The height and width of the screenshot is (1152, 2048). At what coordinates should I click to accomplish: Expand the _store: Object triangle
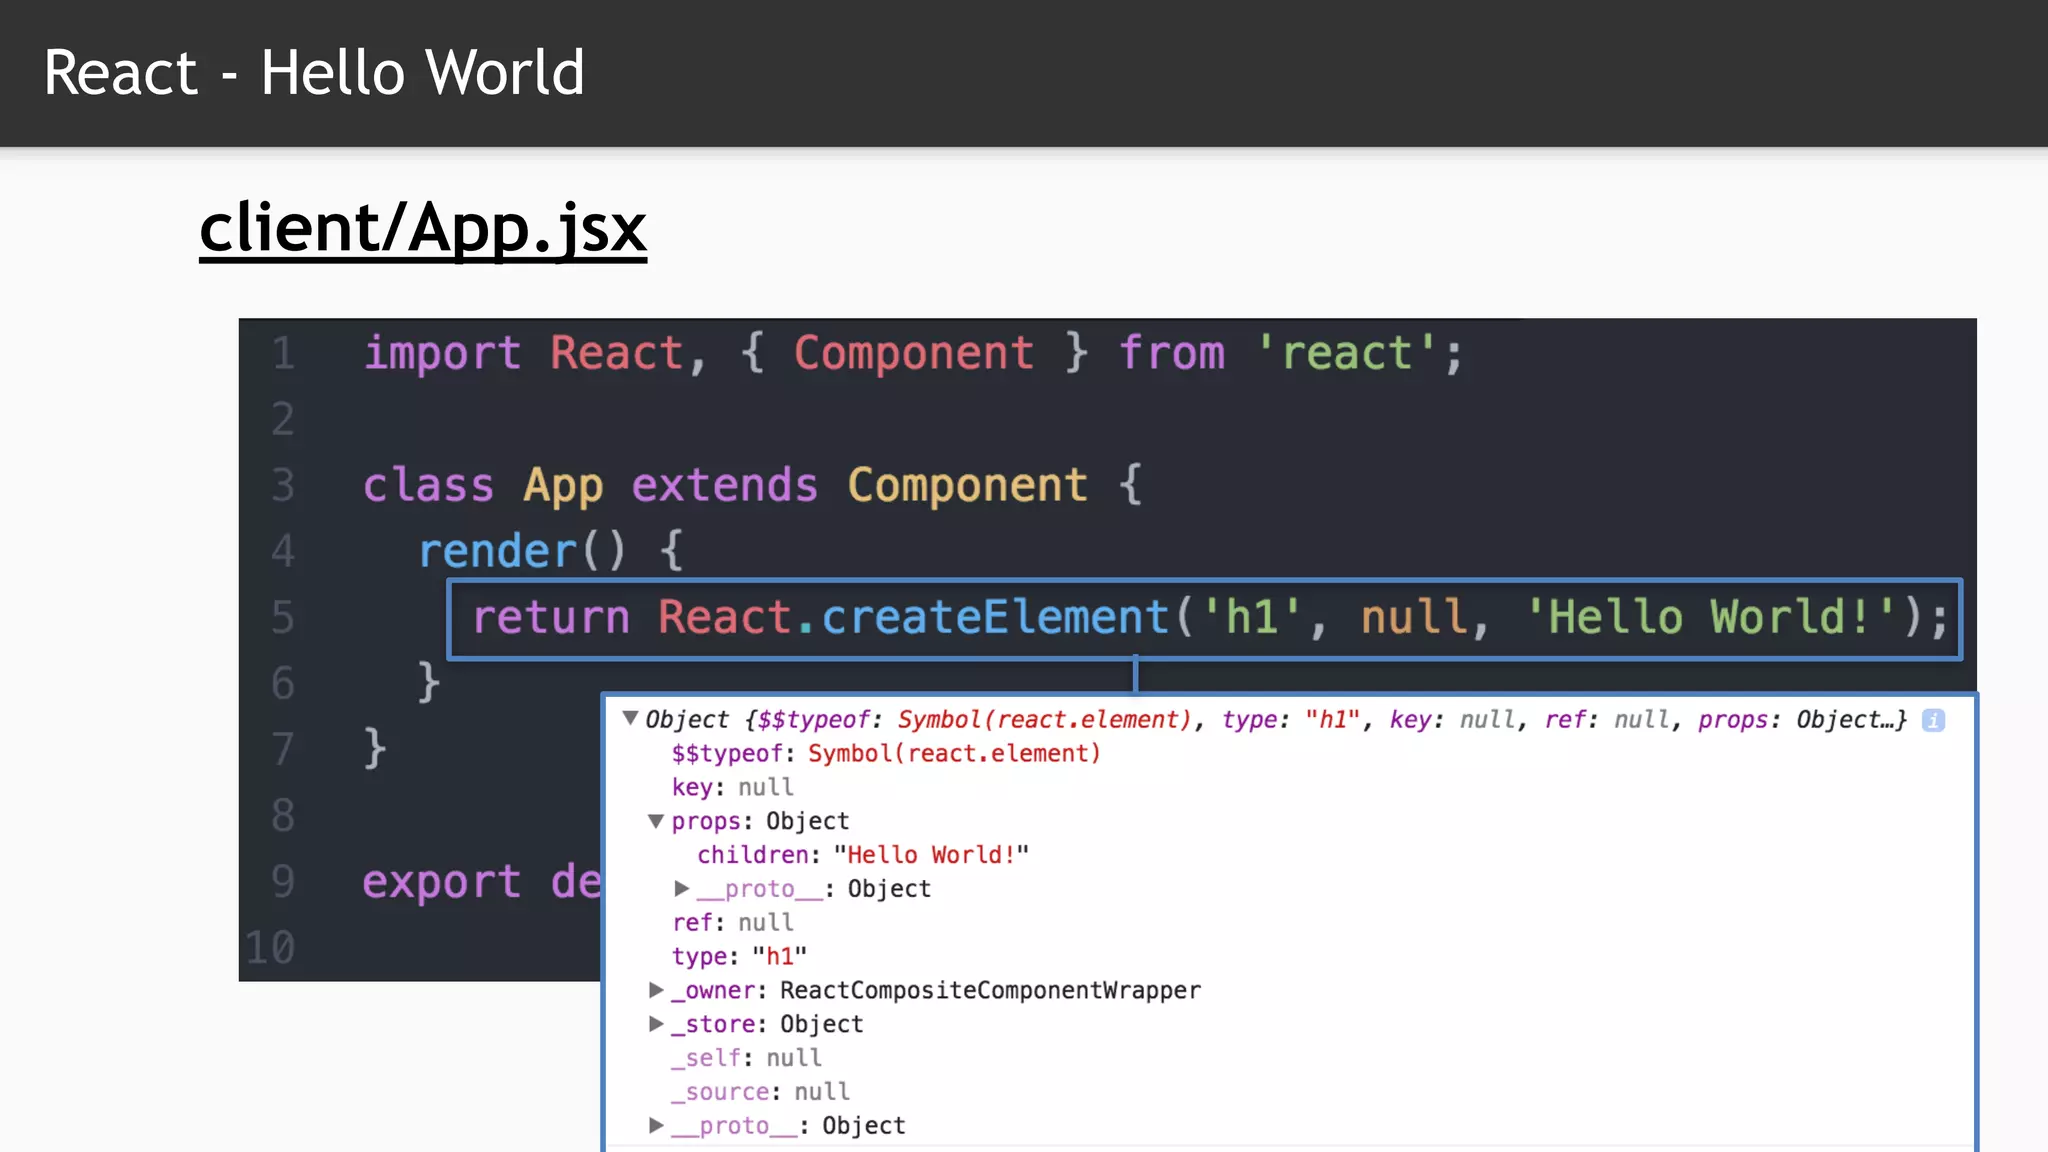[x=656, y=1024]
